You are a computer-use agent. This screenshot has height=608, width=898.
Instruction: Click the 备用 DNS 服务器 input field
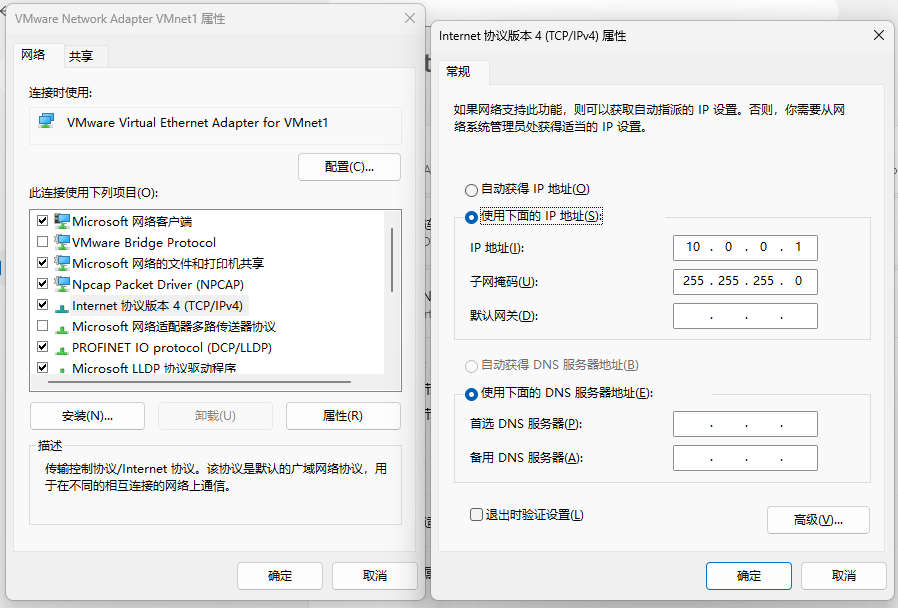(745, 458)
